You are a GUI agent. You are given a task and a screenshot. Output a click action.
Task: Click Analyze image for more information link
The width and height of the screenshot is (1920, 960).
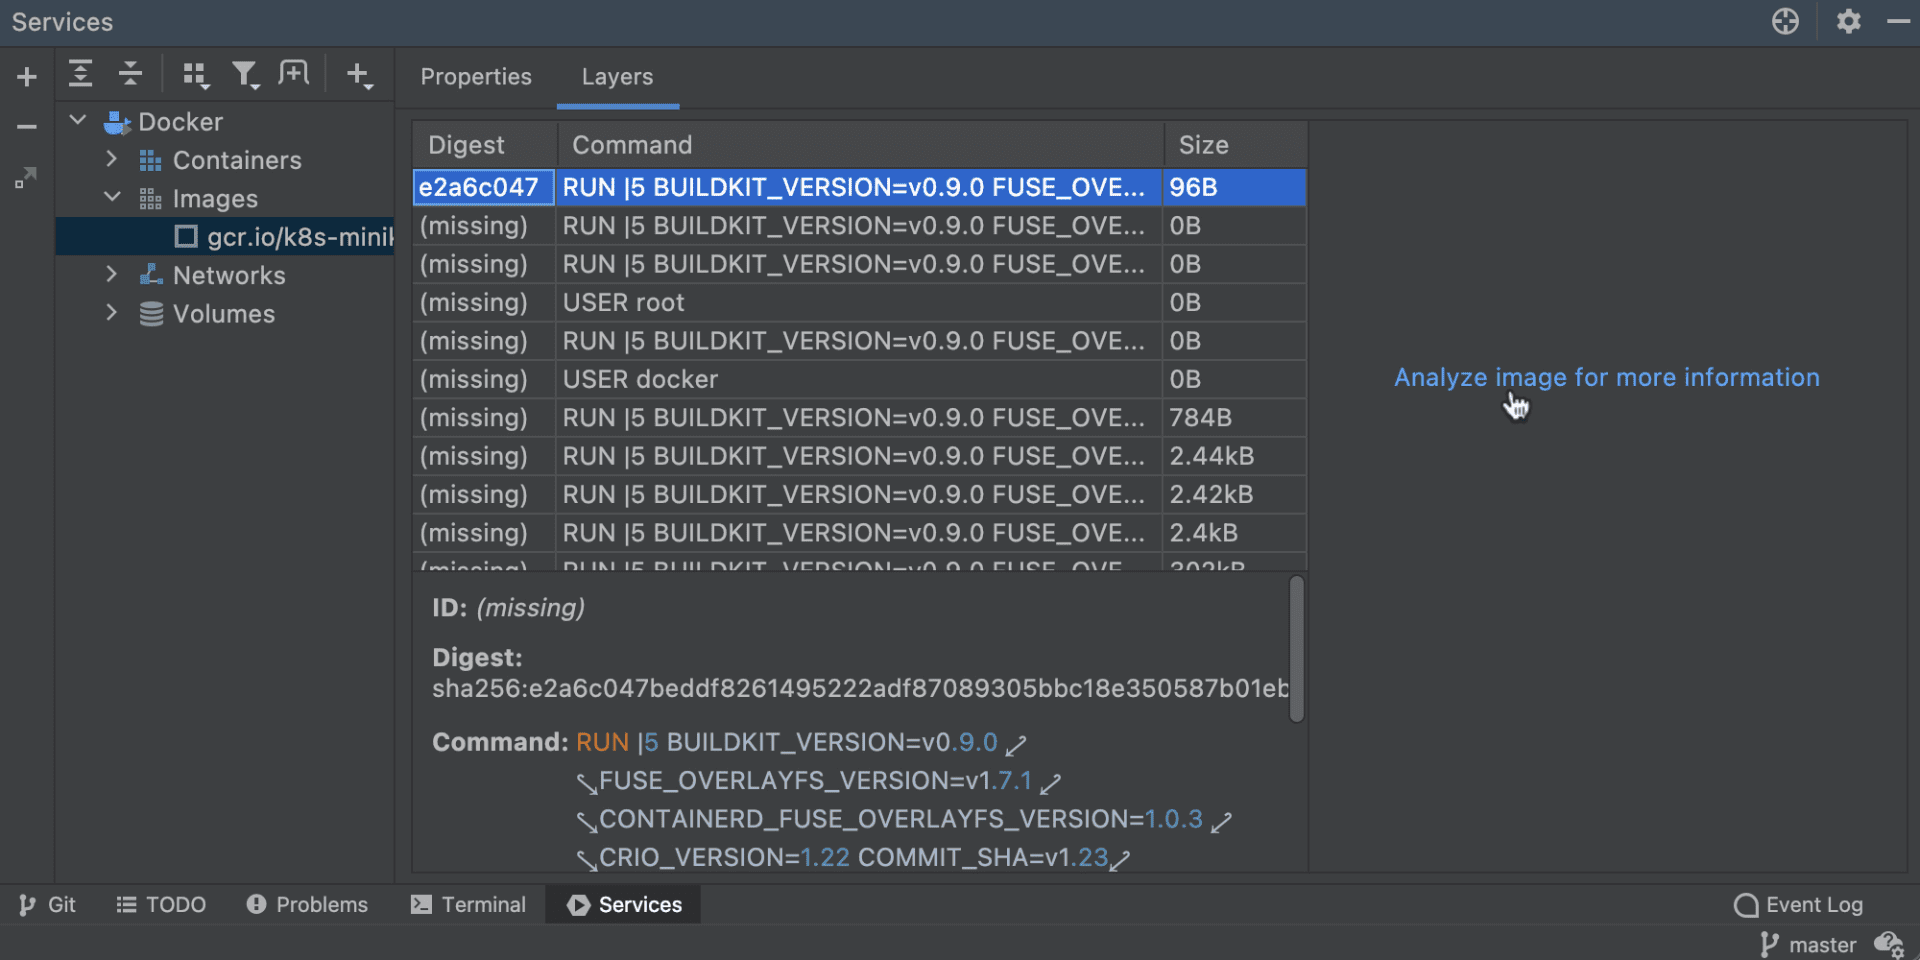click(1607, 378)
